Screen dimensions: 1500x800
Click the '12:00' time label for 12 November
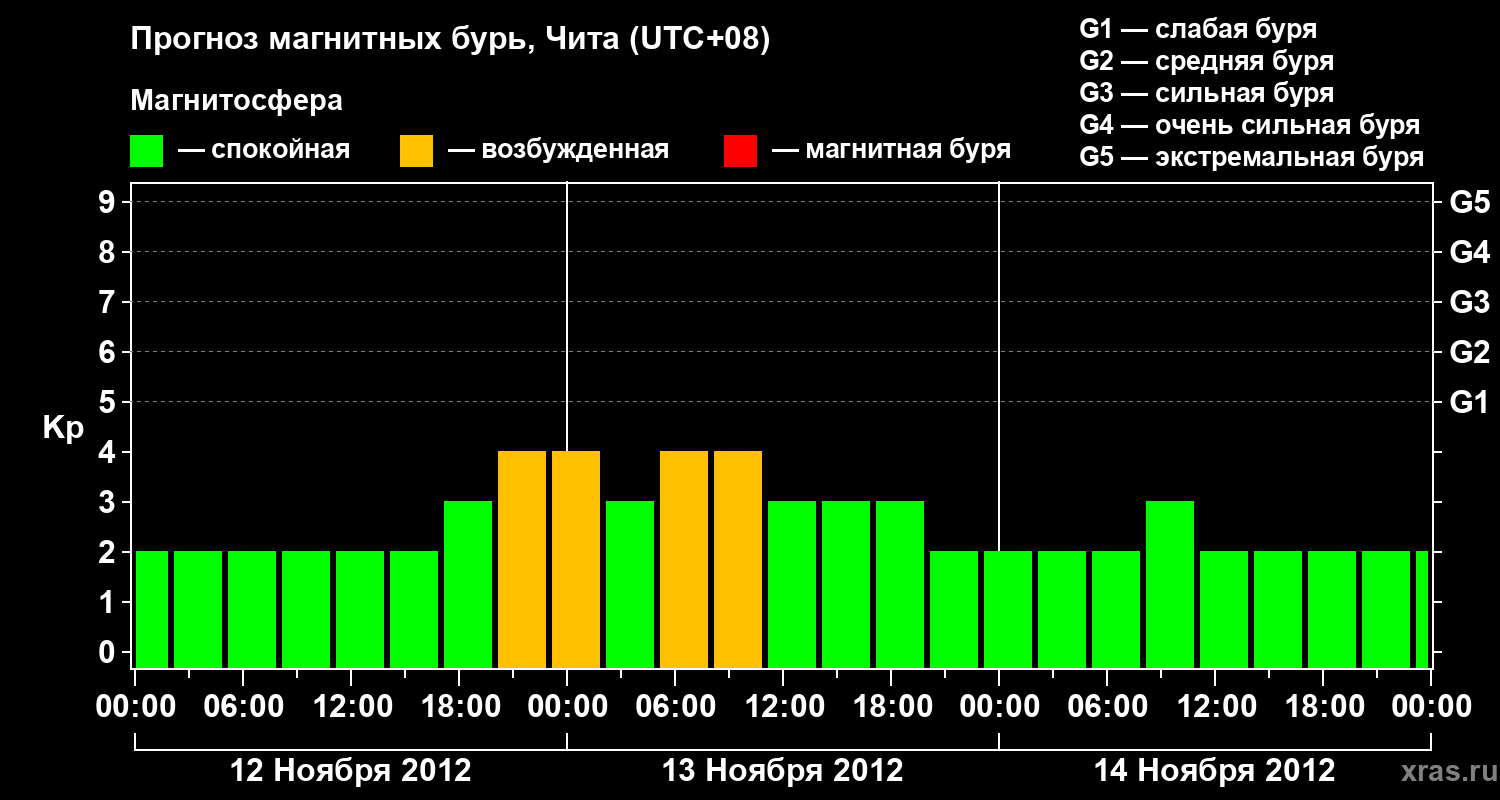point(351,707)
